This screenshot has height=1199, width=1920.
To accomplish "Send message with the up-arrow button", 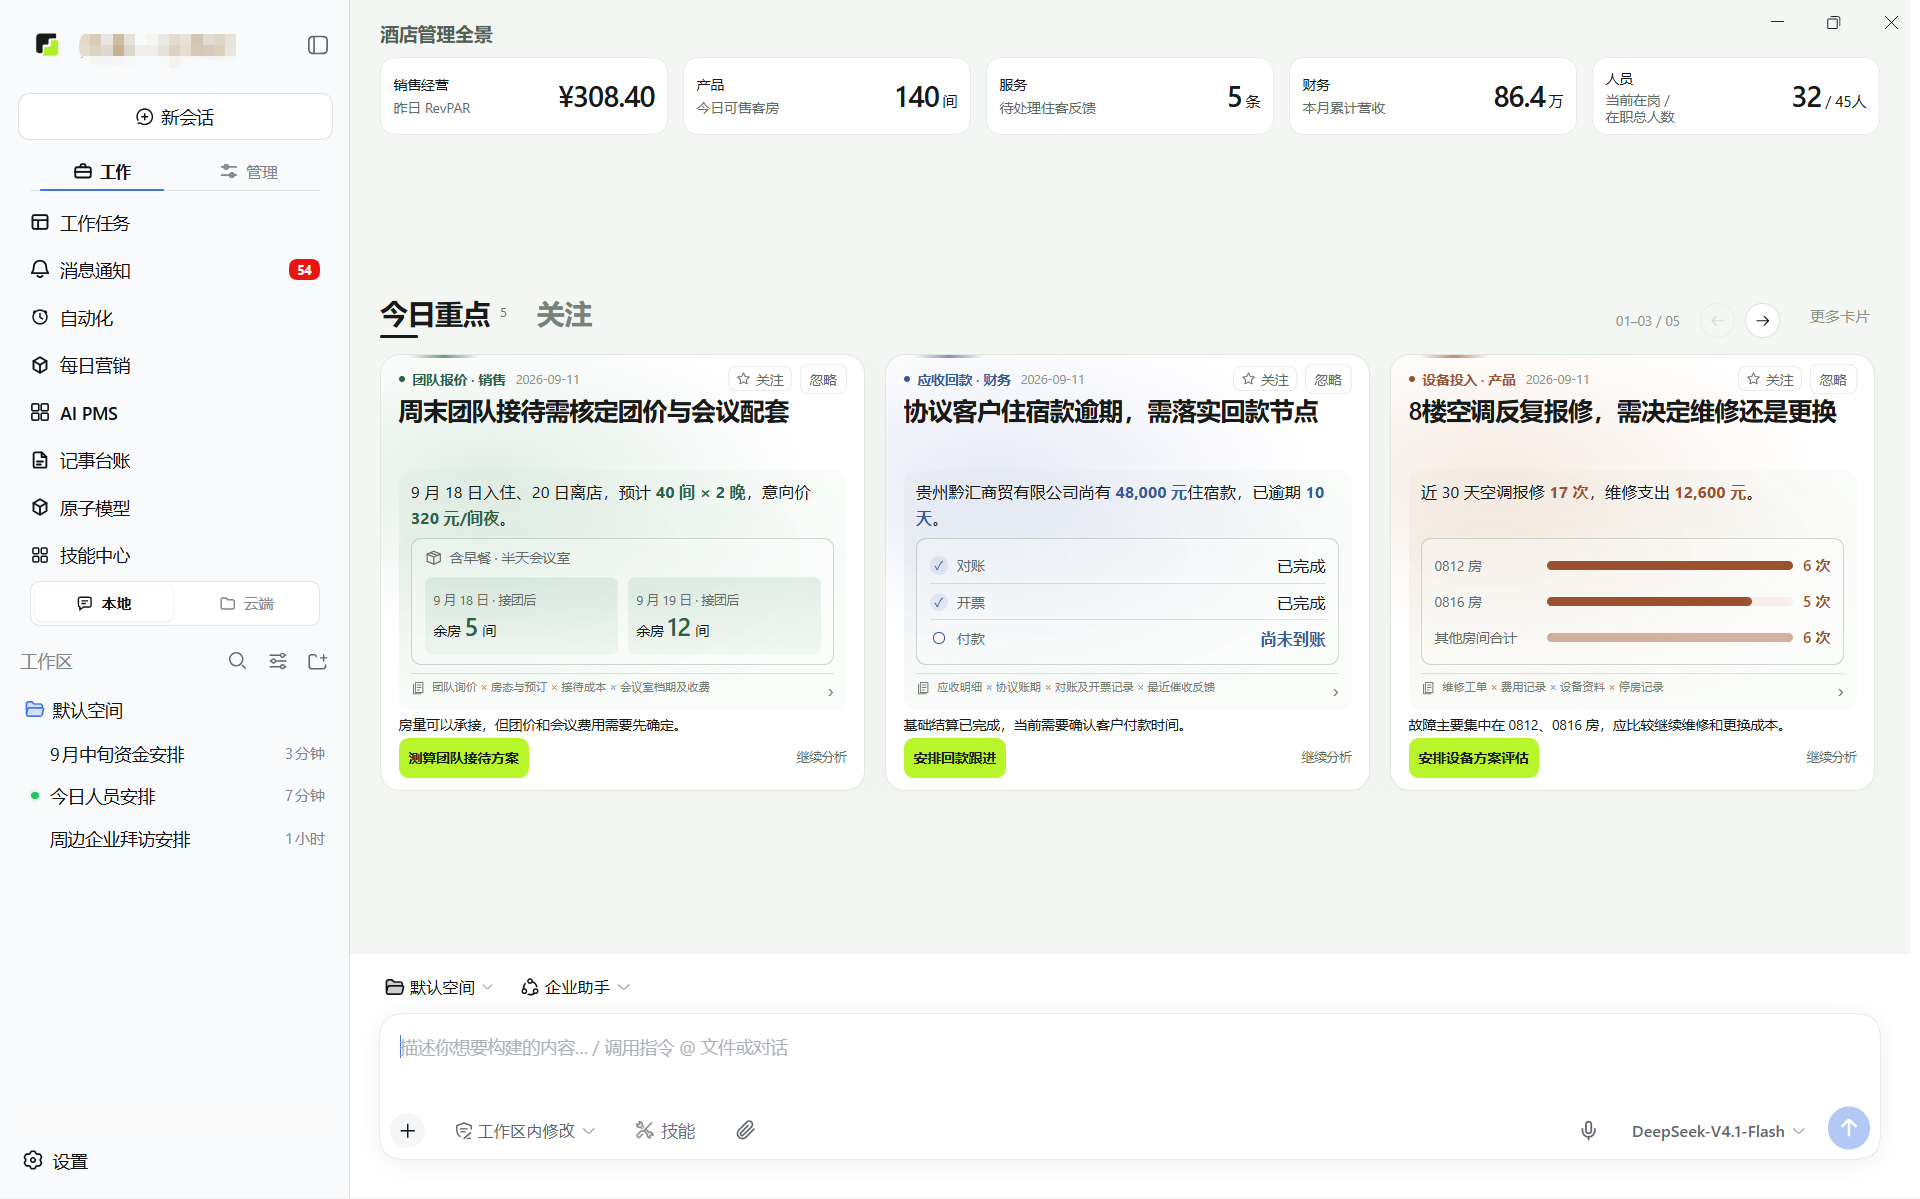I will tap(1848, 1128).
